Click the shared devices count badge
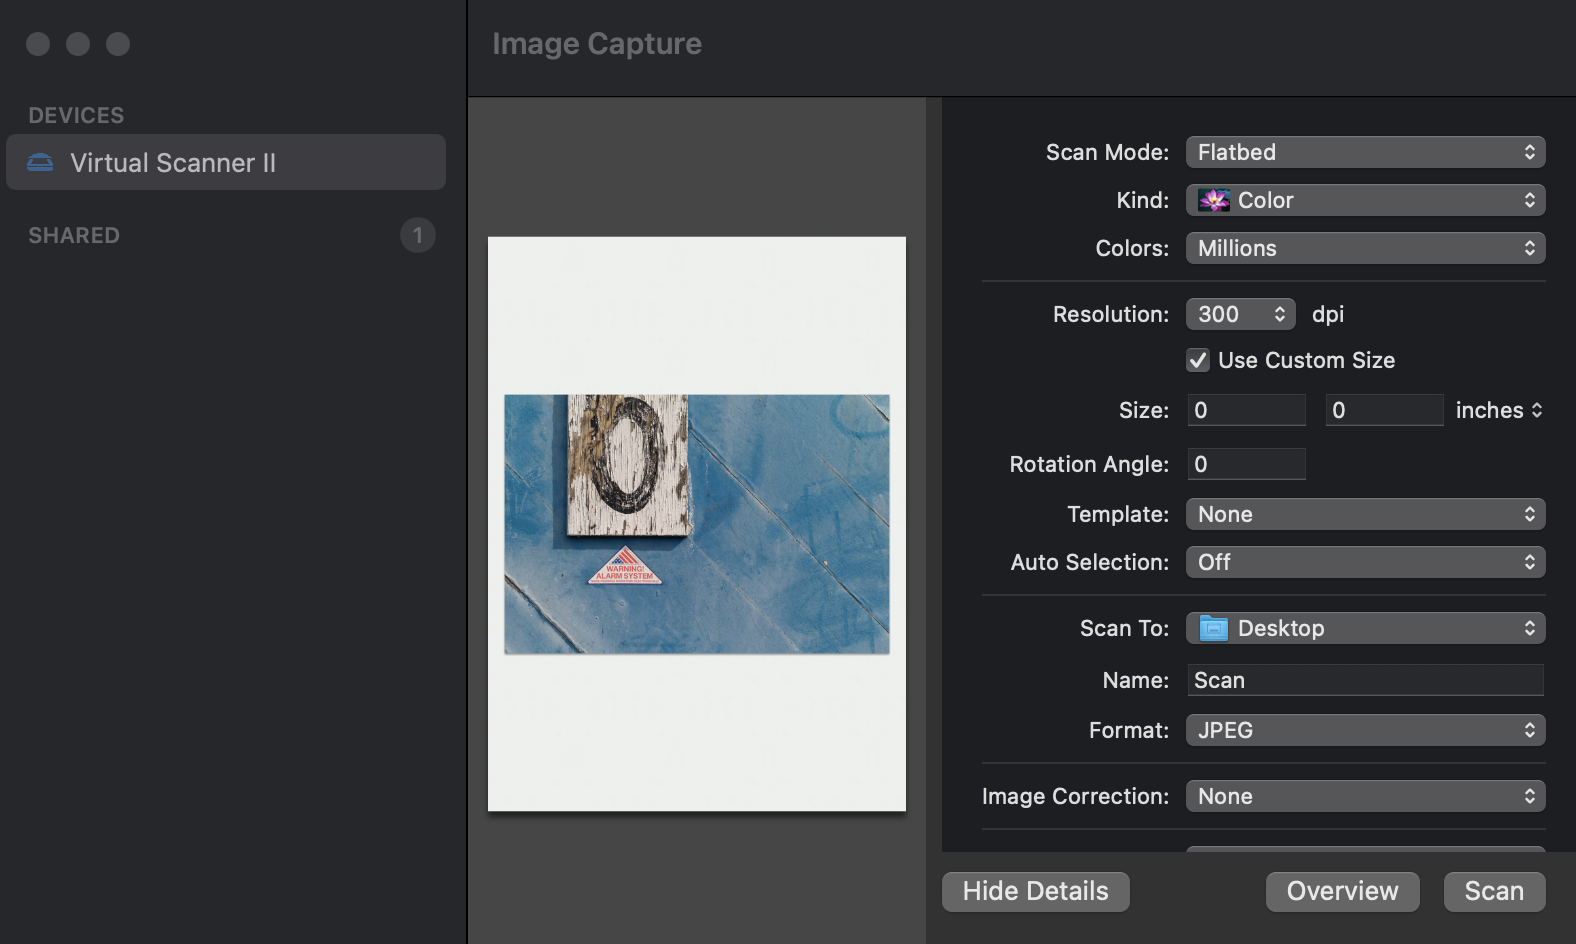 tap(417, 236)
